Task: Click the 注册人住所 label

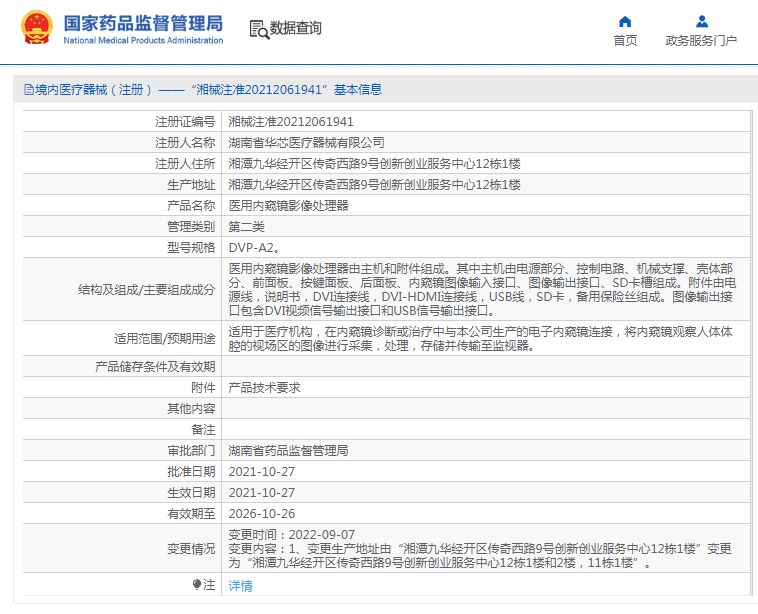Action: click(x=185, y=164)
